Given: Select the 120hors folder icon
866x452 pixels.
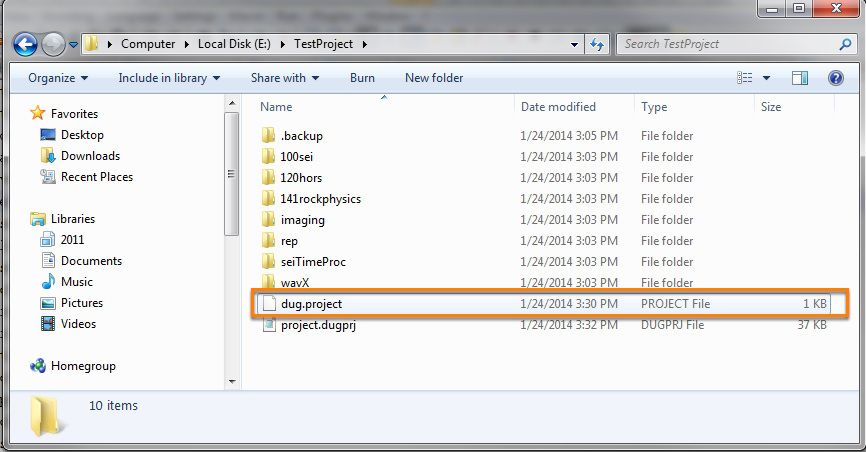Looking at the screenshot, I should coord(268,177).
